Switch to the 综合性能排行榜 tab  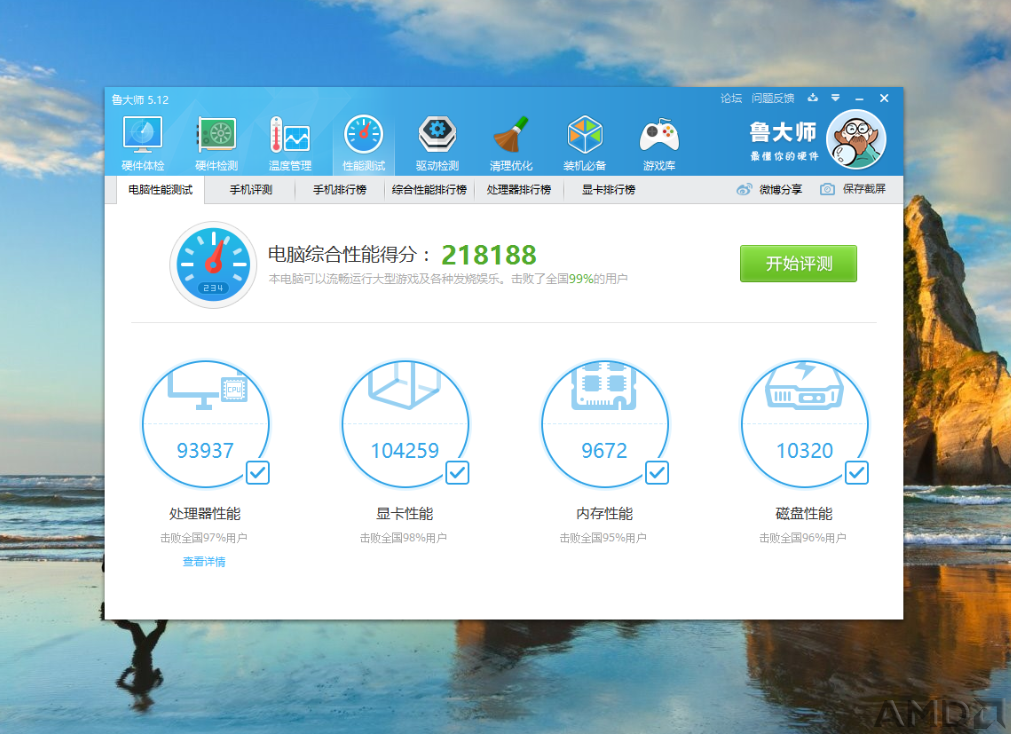tap(429, 190)
